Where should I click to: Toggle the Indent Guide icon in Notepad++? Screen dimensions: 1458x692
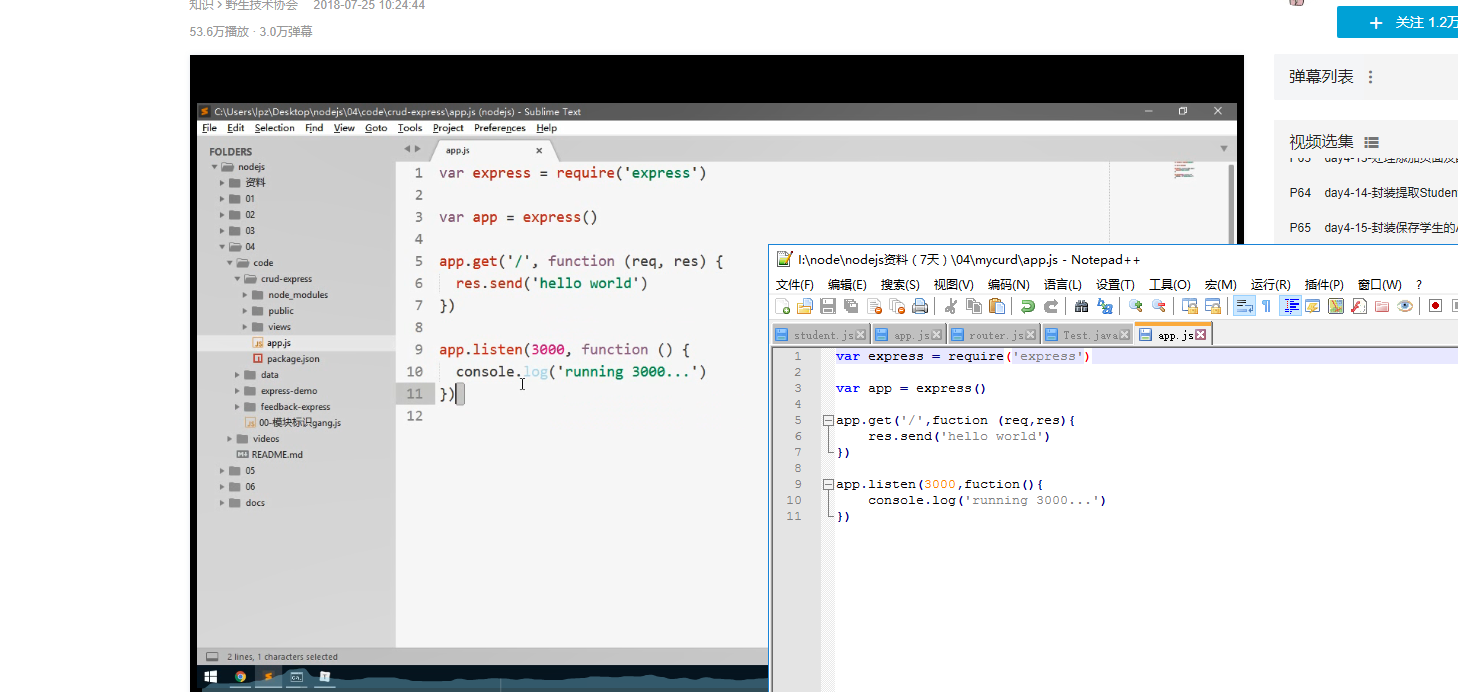tap(1290, 306)
